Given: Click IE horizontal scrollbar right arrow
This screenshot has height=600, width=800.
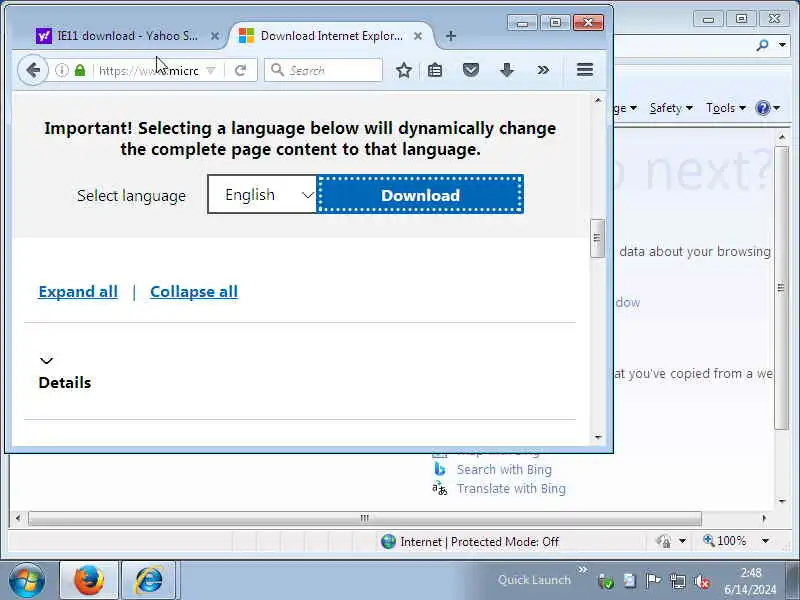Looking at the screenshot, I should (x=764, y=518).
